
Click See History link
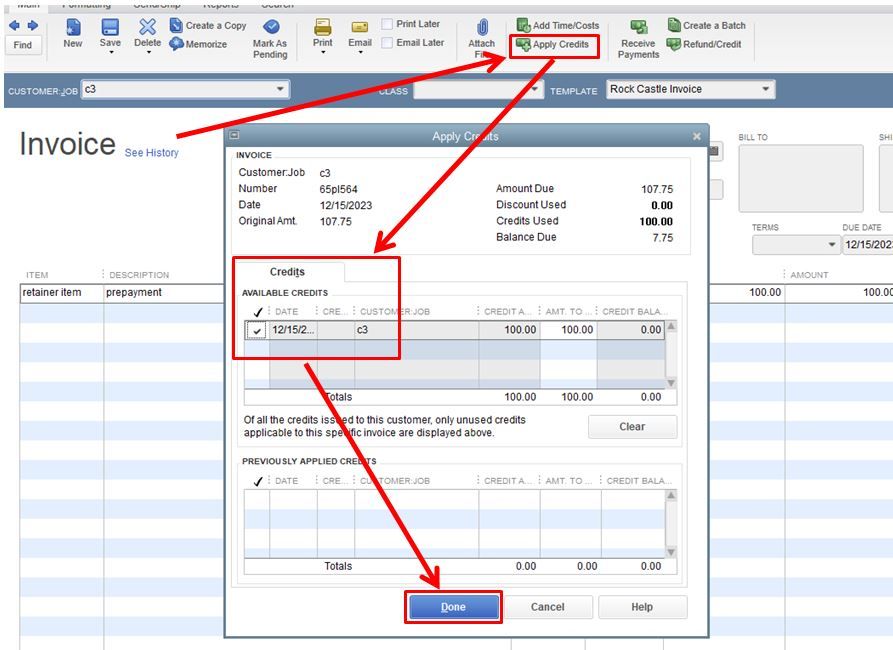click(151, 153)
